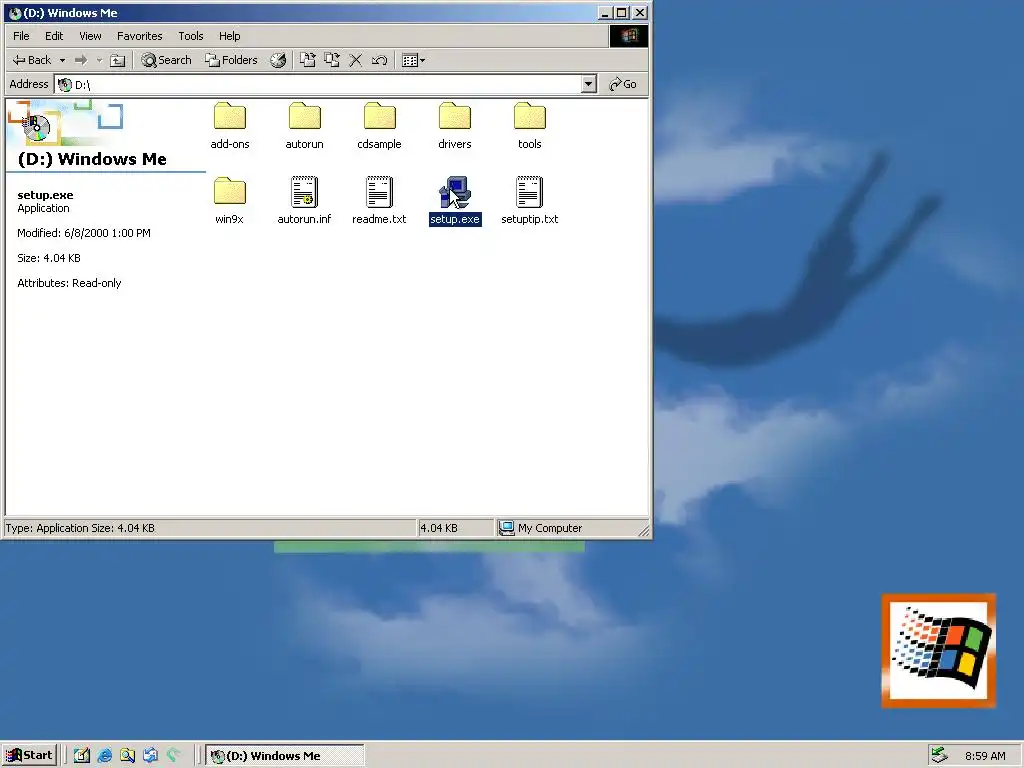Minimize the Windows Me explorer window
1024x768 pixels.
click(x=605, y=13)
